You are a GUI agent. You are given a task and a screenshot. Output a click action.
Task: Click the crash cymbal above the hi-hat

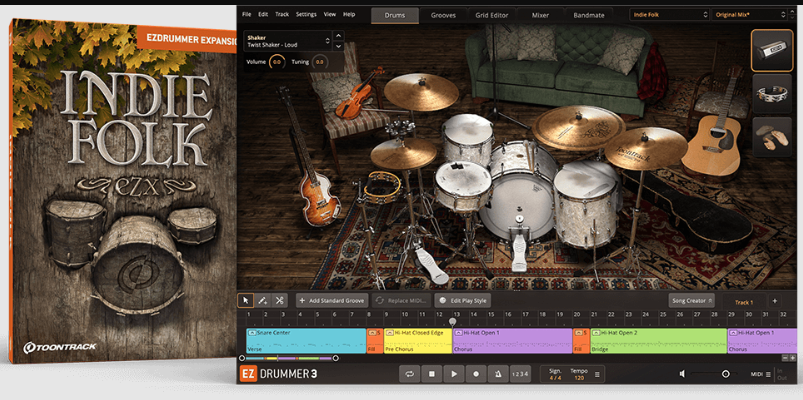421,92
